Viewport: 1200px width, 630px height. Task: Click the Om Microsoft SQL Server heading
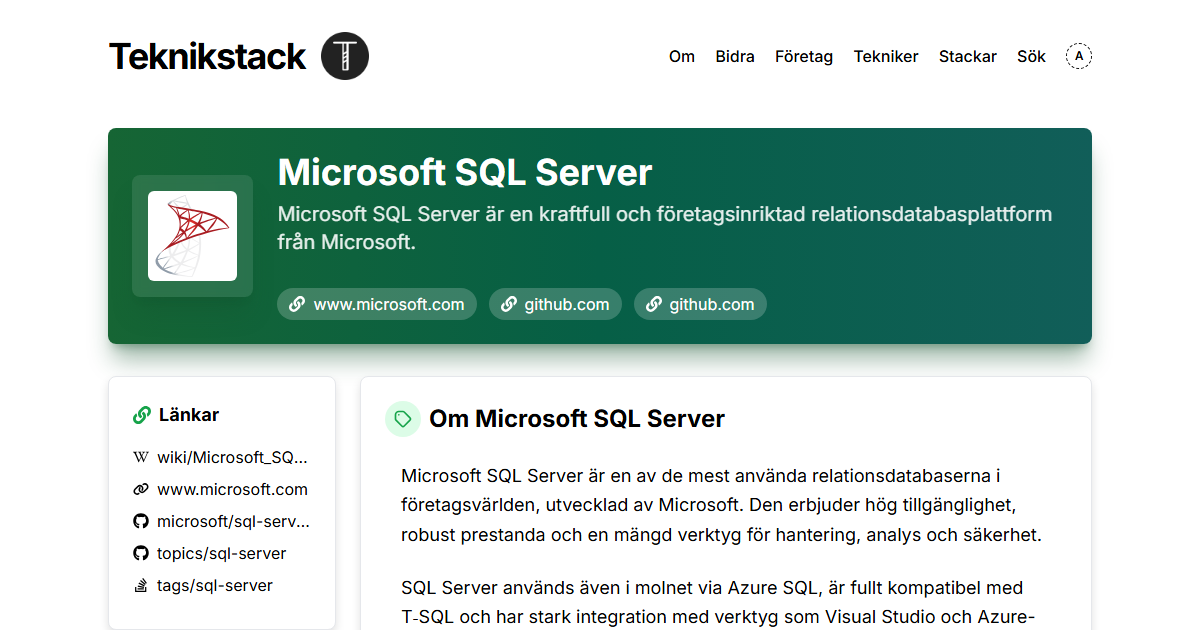[577, 419]
